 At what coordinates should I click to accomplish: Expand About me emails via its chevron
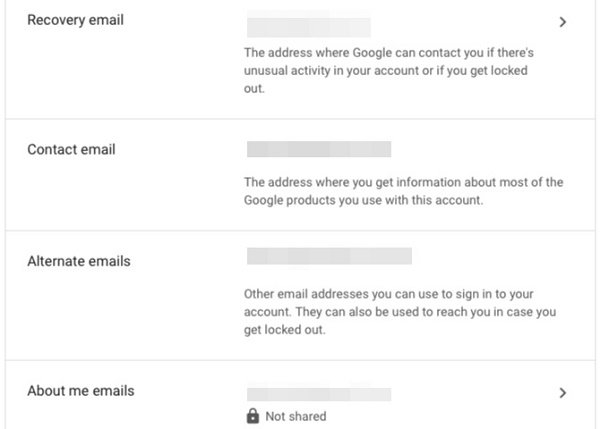click(x=563, y=392)
